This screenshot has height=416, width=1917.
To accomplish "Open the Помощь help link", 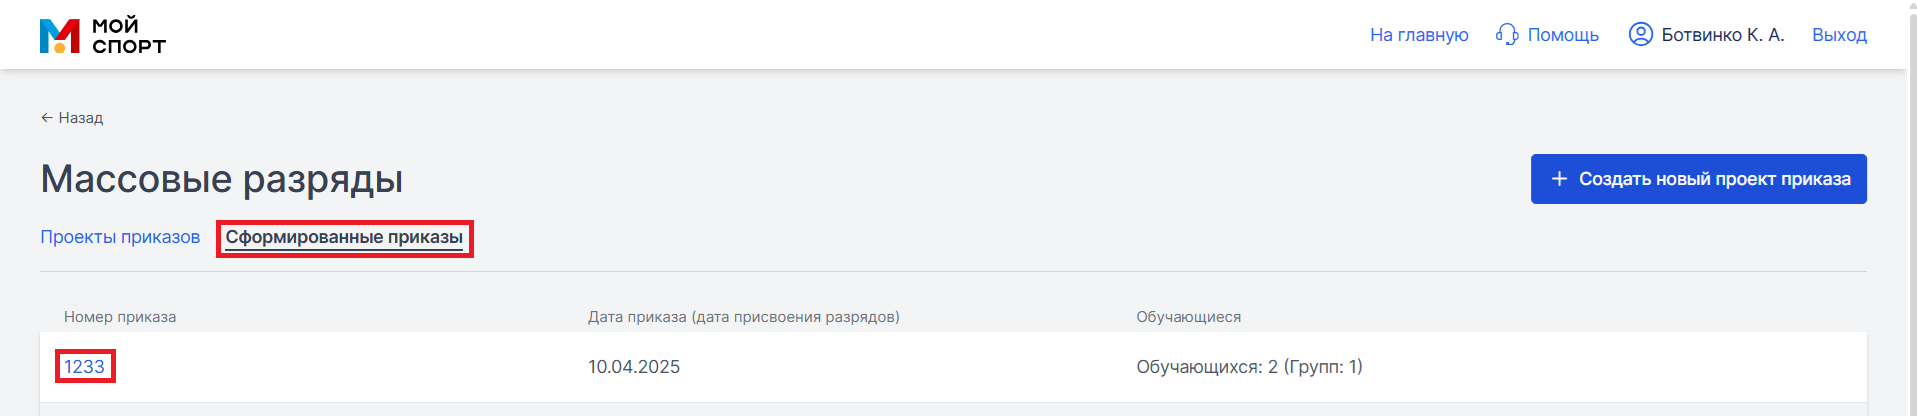I will pyautogui.click(x=1563, y=35).
